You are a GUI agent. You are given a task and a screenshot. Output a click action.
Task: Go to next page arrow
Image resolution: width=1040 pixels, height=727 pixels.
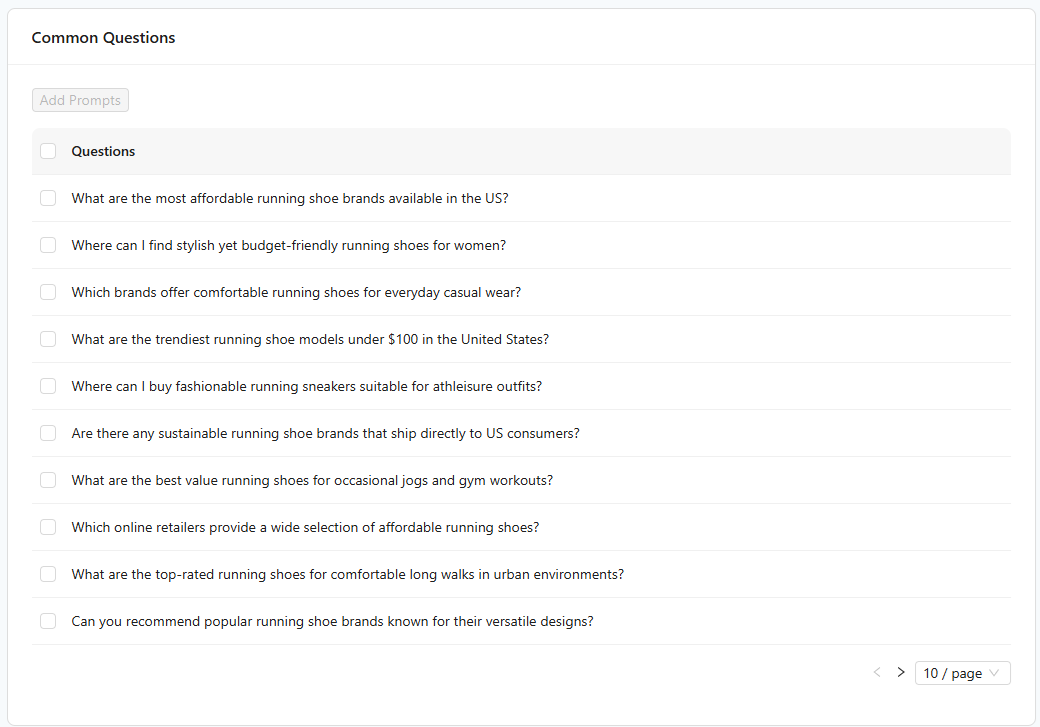coord(901,673)
